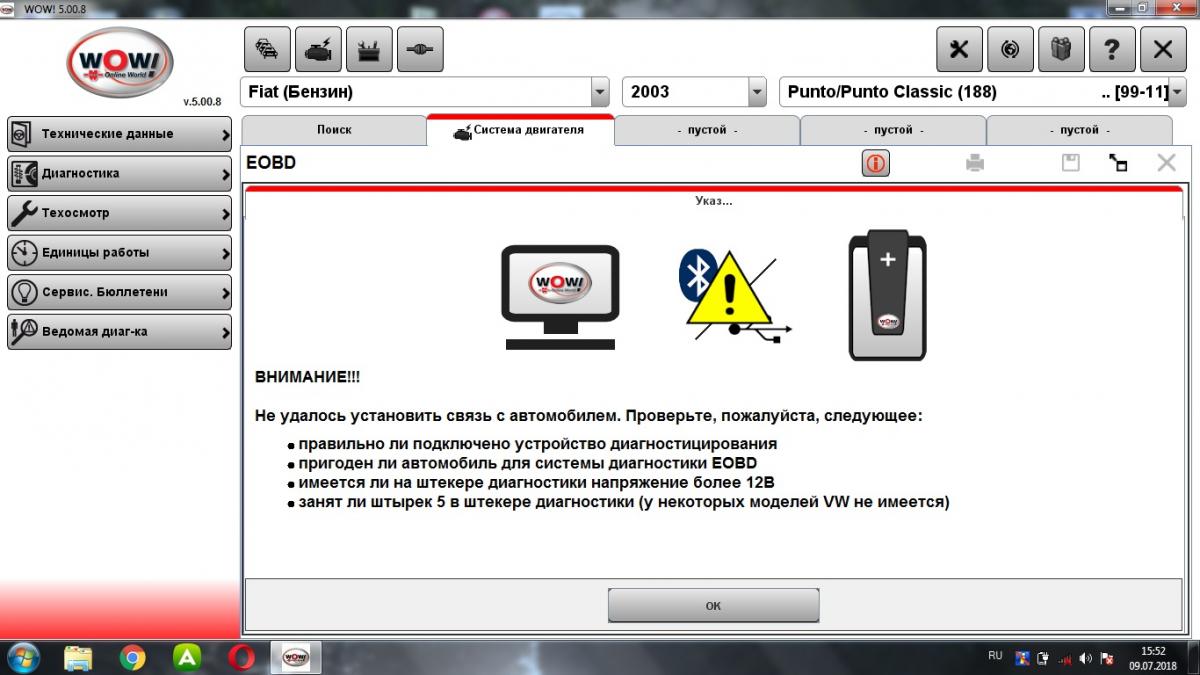The image size is (1200, 675).
Task: Click the save diskette icon in EOBD bar
Action: pos(1070,162)
